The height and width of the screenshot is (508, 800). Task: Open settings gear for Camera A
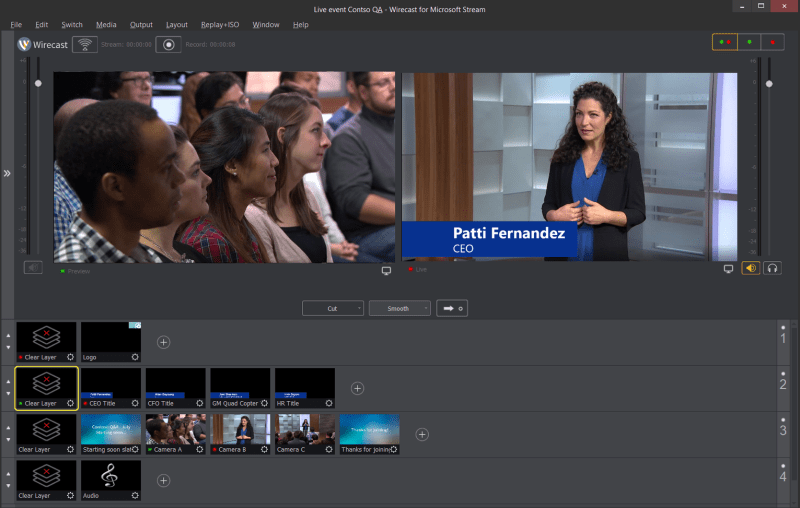click(x=200, y=449)
